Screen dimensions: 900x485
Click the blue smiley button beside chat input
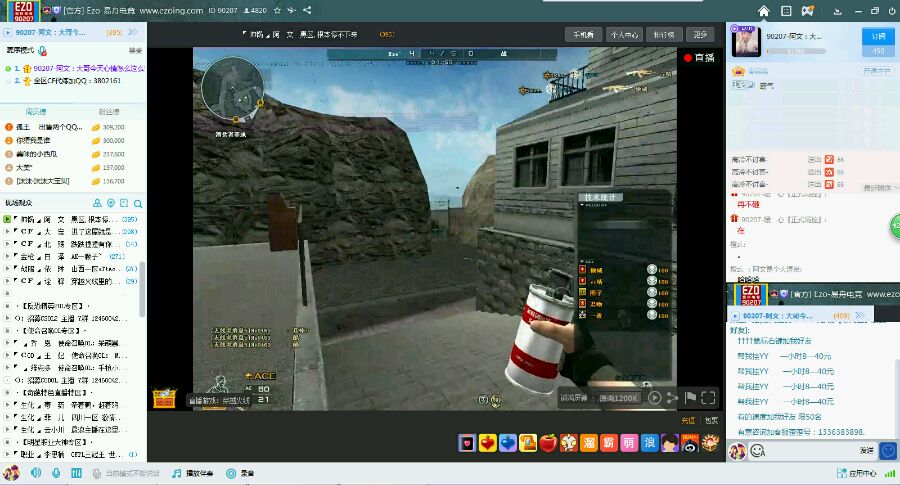889,451
